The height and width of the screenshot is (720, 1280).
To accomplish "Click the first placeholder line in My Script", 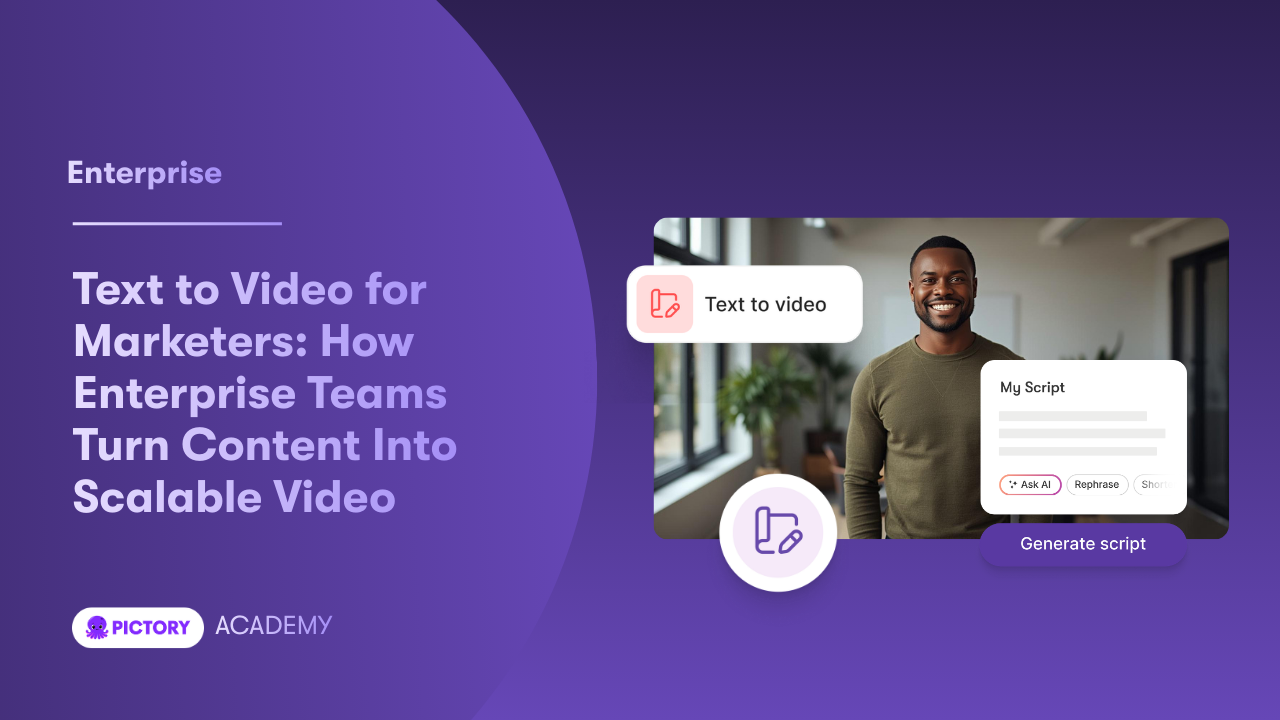I will pyautogui.click(x=1072, y=416).
